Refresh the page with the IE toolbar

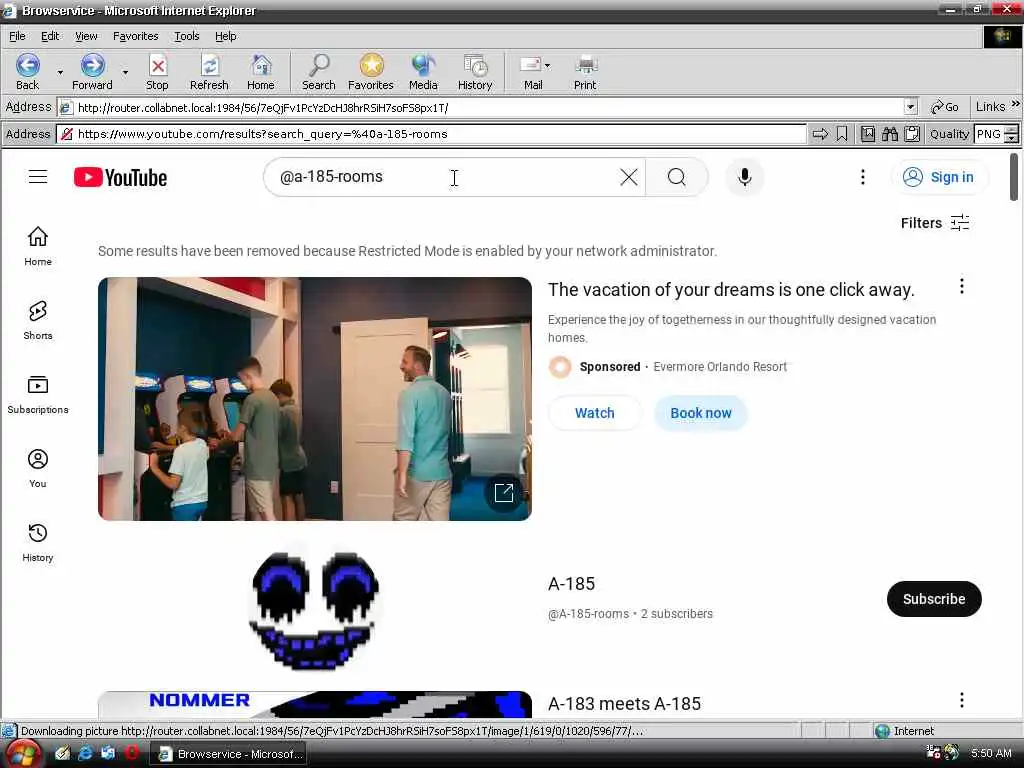point(209,72)
